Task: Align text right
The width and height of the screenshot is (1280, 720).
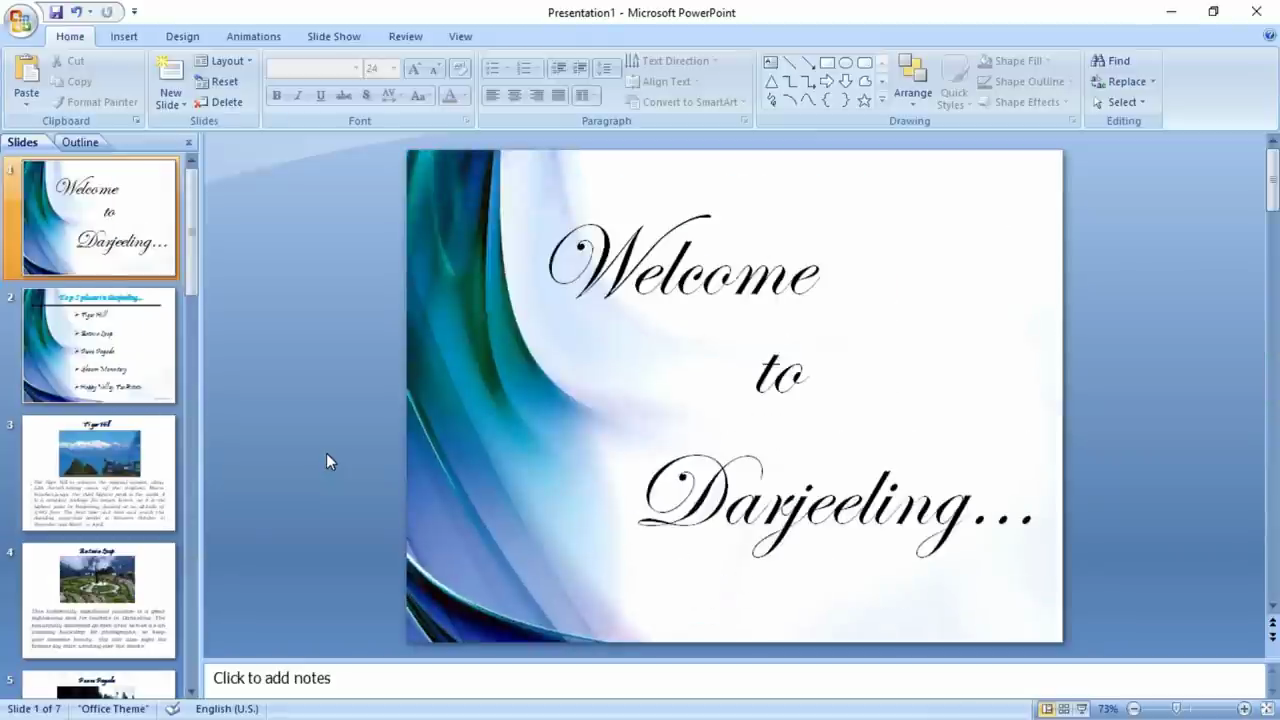Action: 536,96
